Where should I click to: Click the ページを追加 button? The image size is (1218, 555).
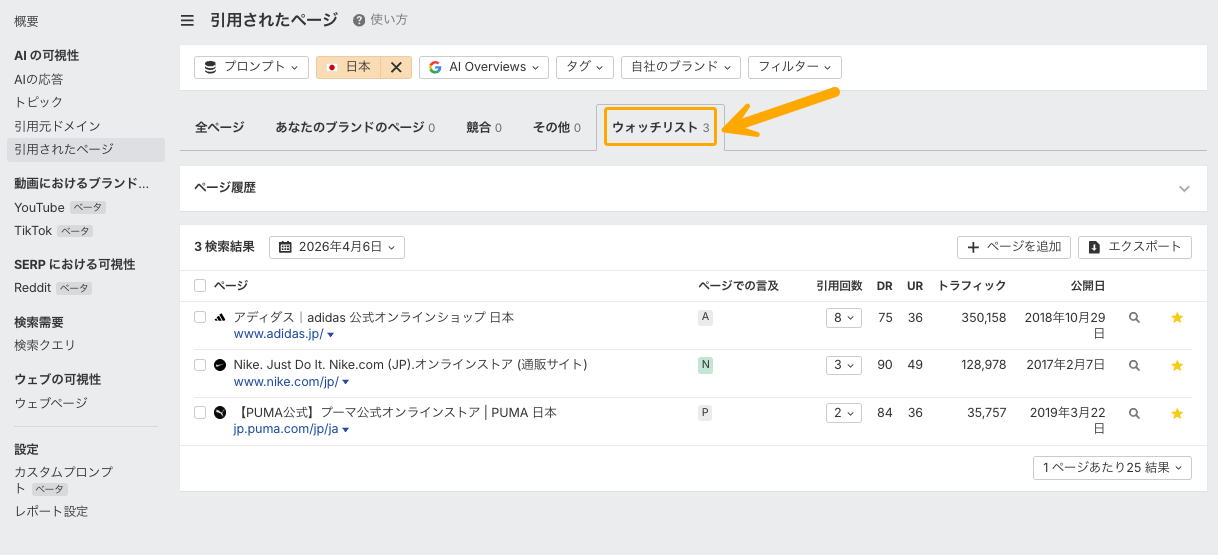[1014, 247]
